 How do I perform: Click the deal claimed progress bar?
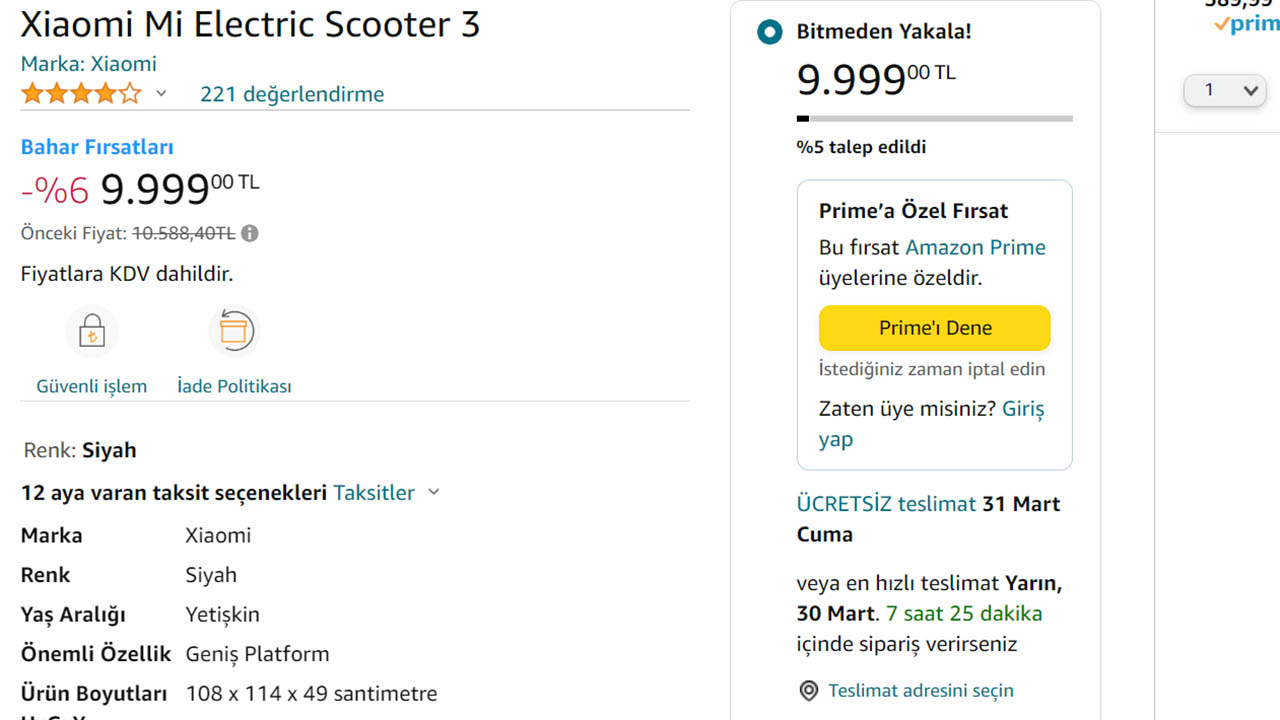pyautogui.click(x=934, y=119)
